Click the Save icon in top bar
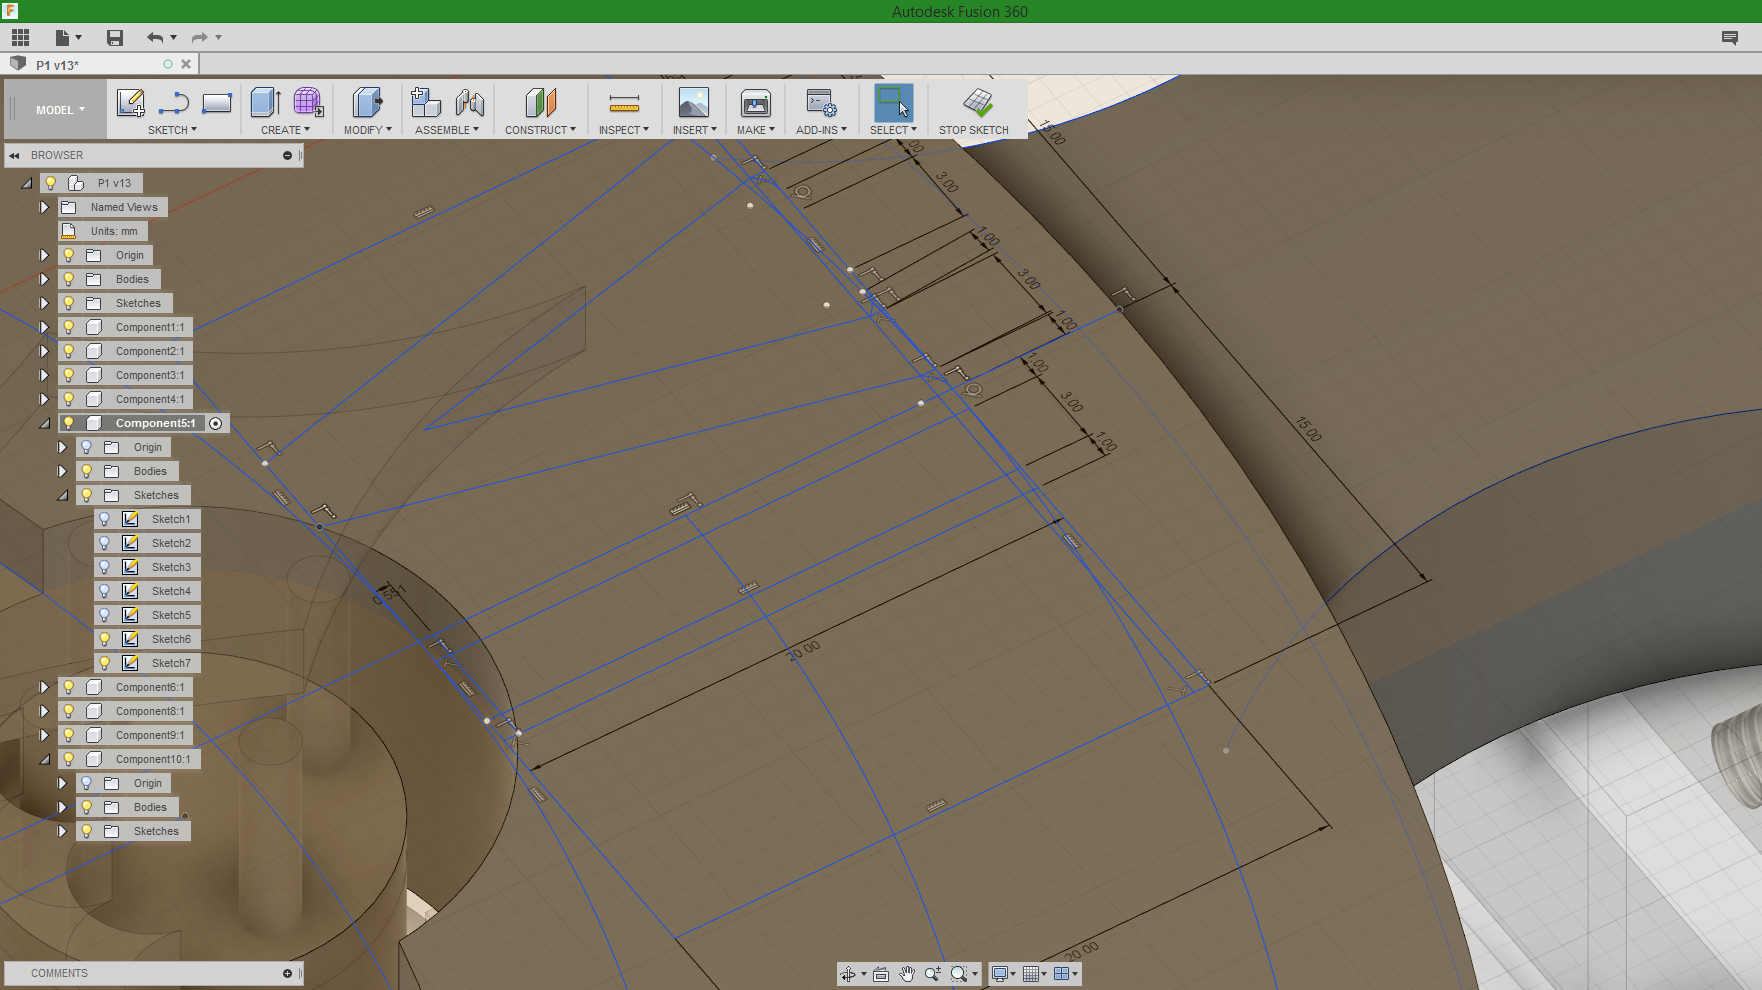Image resolution: width=1762 pixels, height=990 pixels. tap(115, 38)
